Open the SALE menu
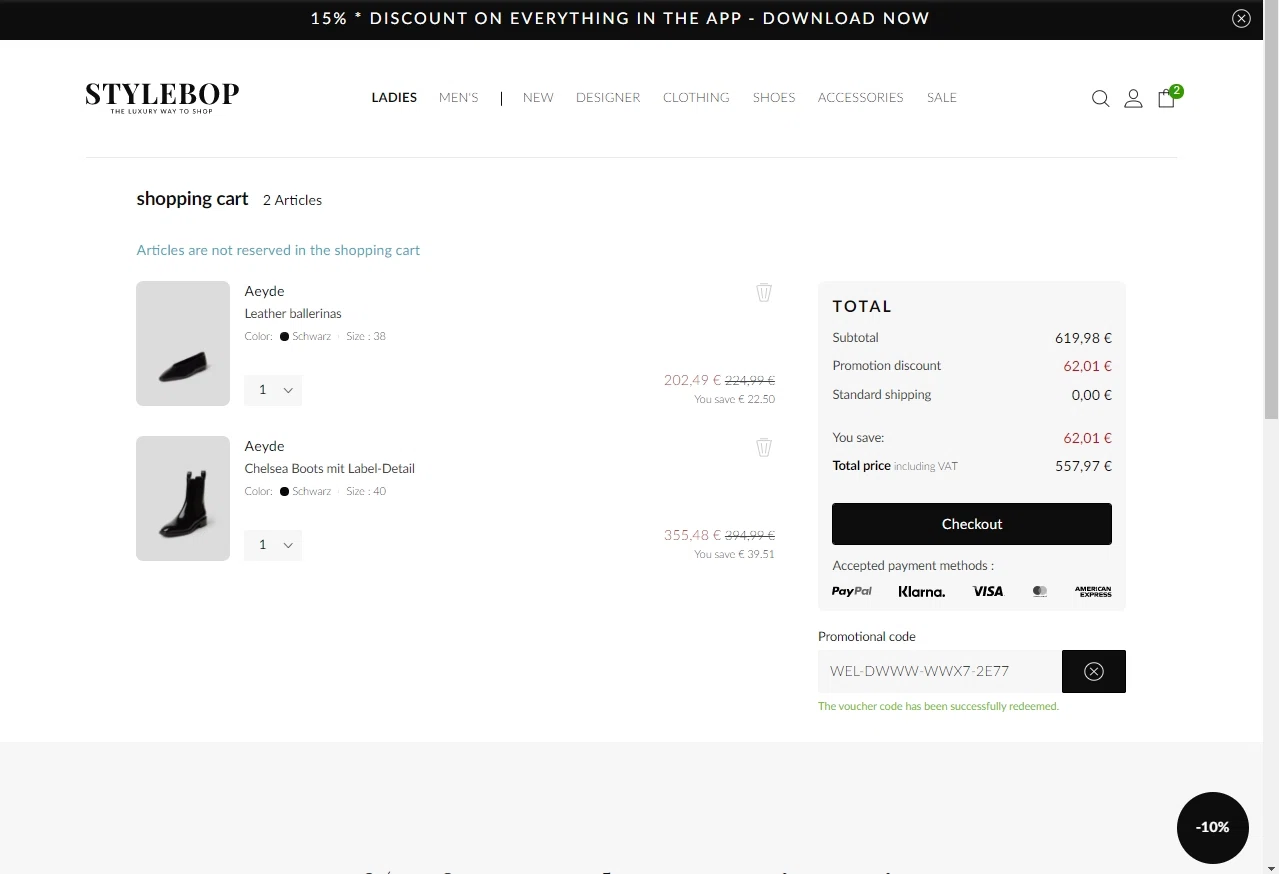1279x874 pixels. click(x=942, y=97)
